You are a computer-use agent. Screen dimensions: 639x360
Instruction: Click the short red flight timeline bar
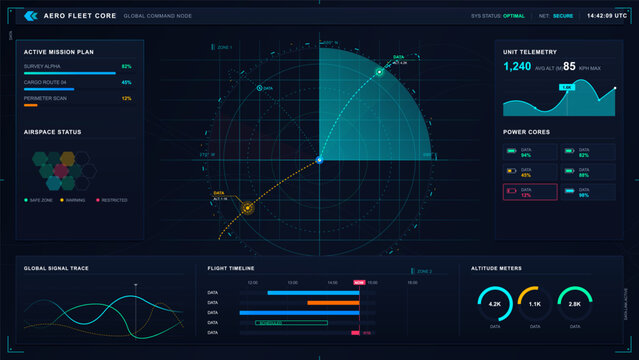pyautogui.click(x=355, y=333)
